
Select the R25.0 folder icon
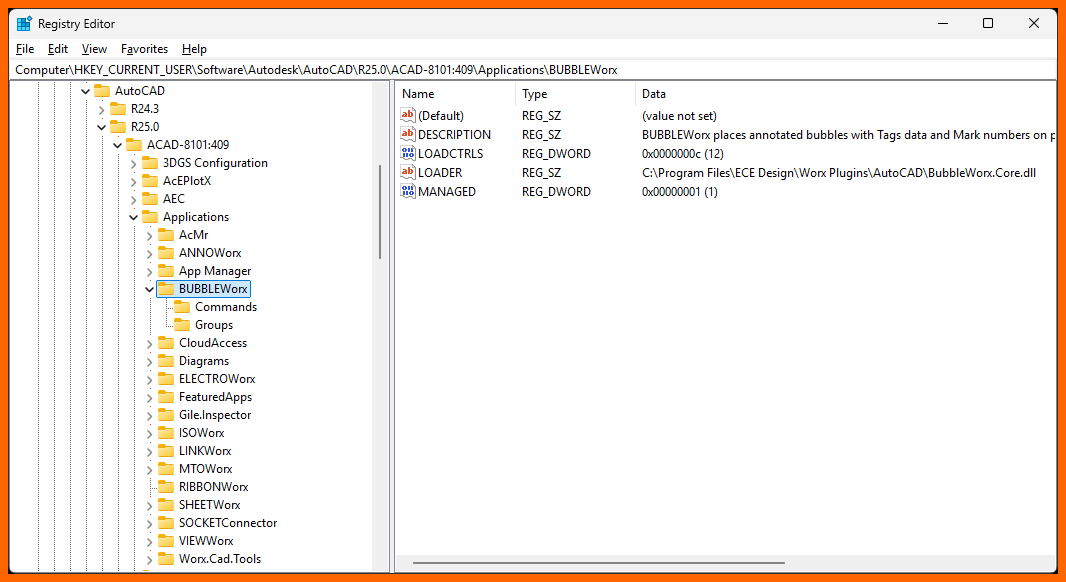(x=118, y=126)
